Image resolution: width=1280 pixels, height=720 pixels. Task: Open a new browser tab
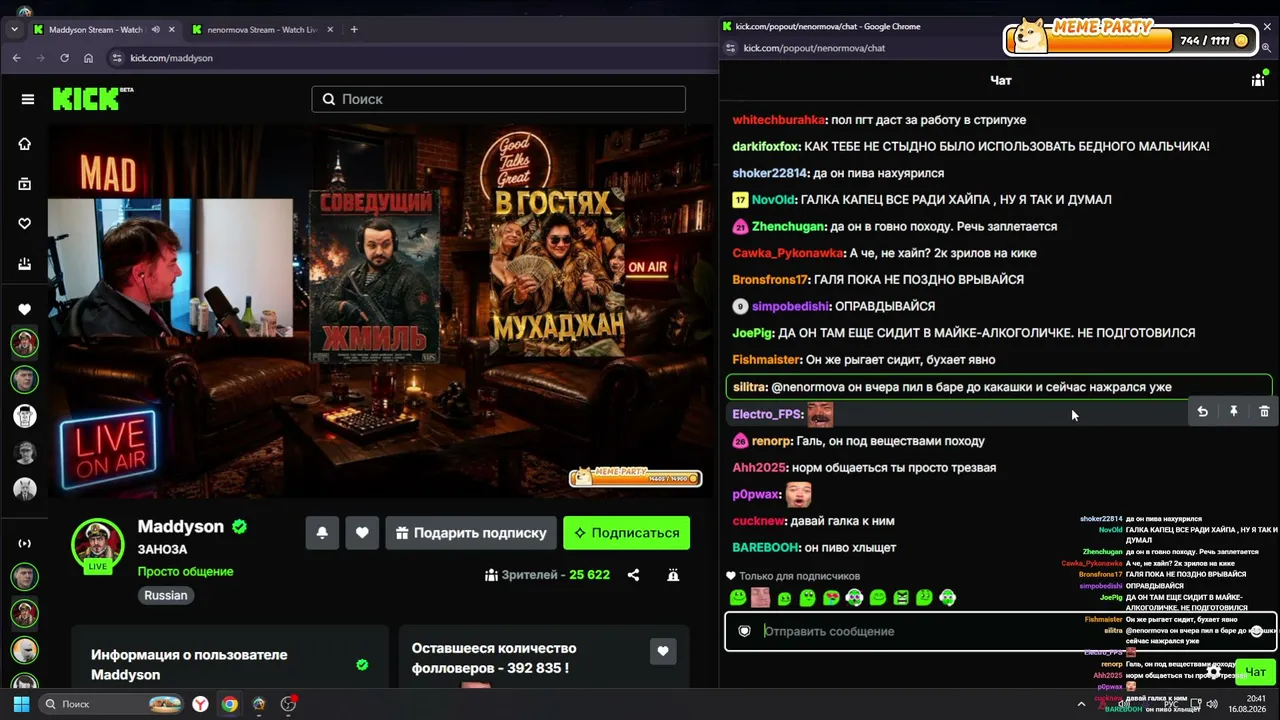(354, 30)
